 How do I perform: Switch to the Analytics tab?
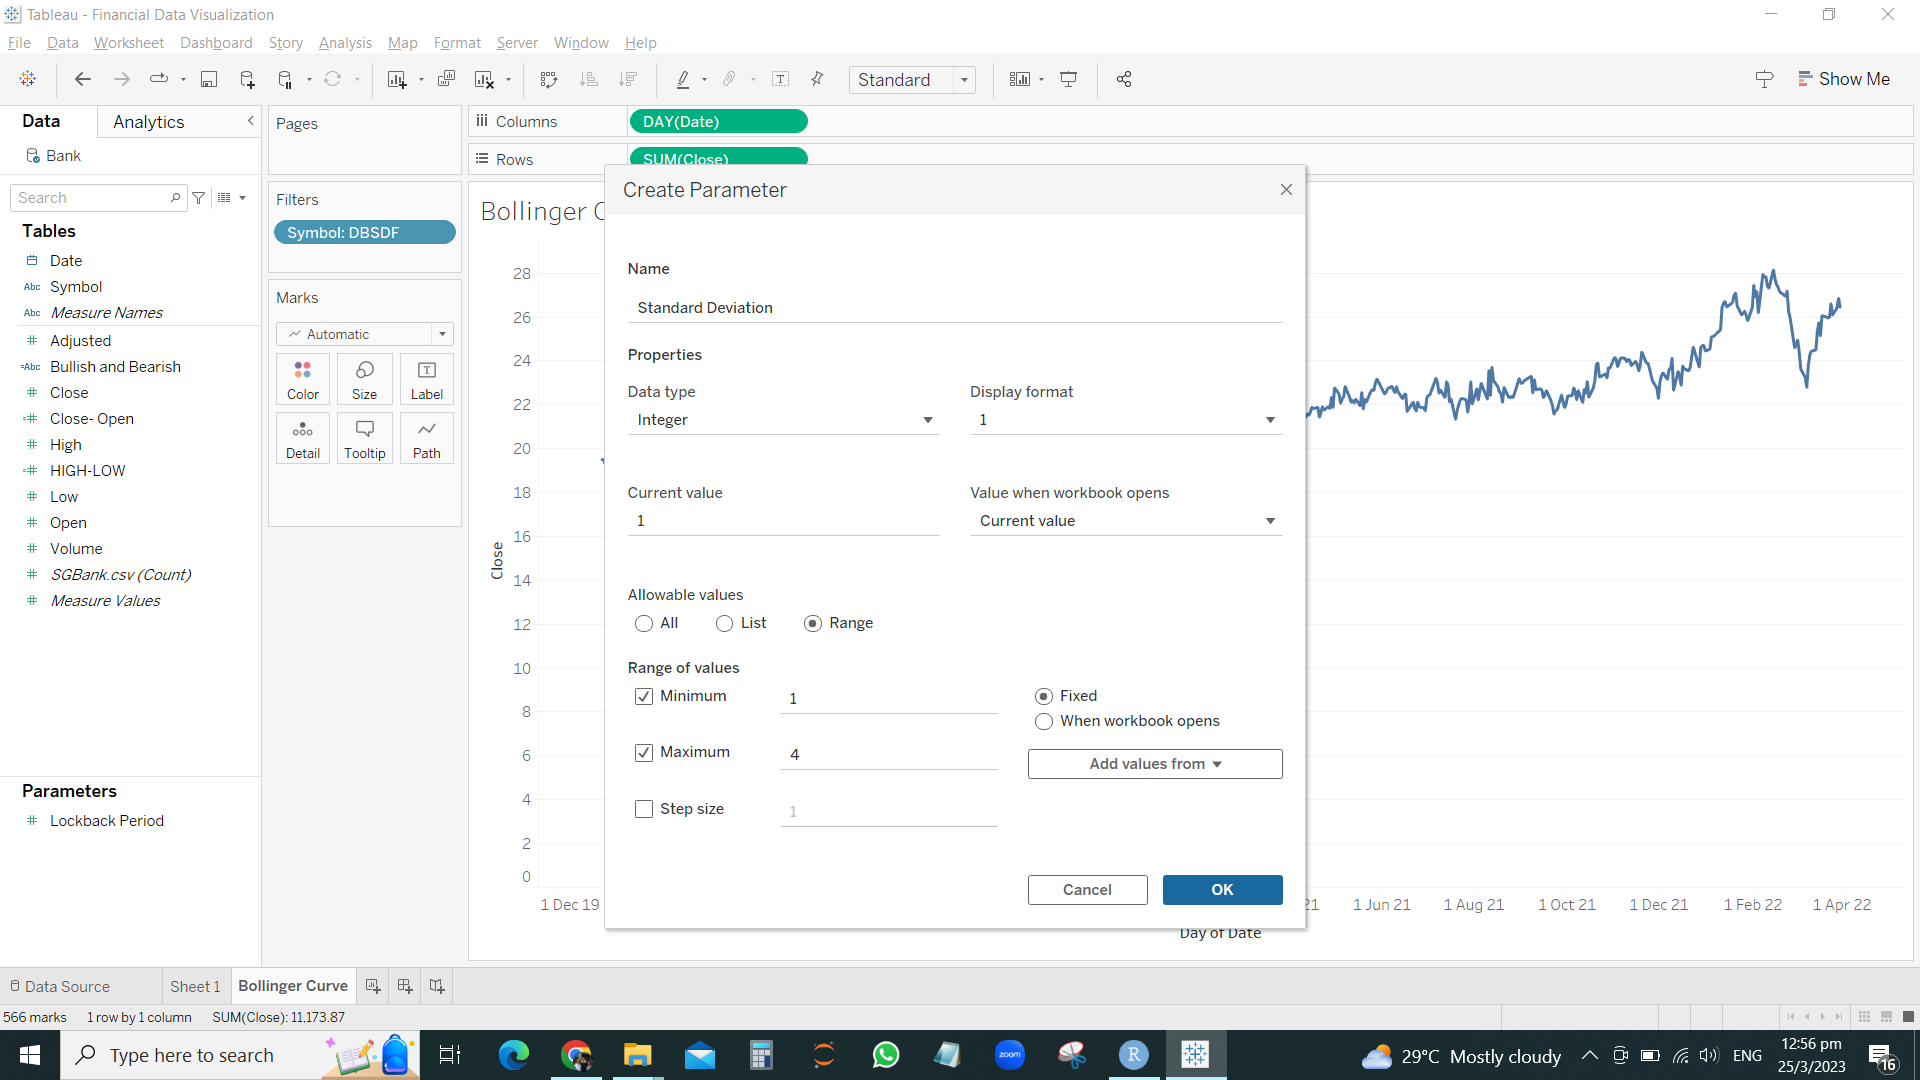coord(148,122)
